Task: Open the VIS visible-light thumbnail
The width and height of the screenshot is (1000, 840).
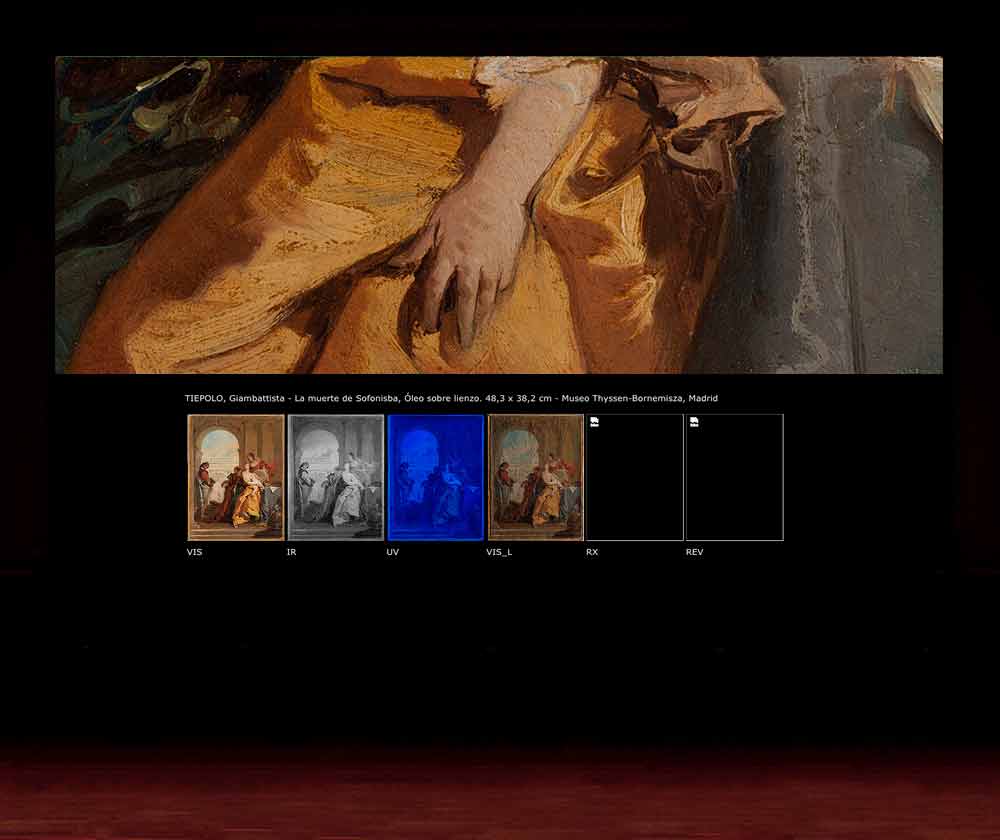Action: tap(235, 477)
